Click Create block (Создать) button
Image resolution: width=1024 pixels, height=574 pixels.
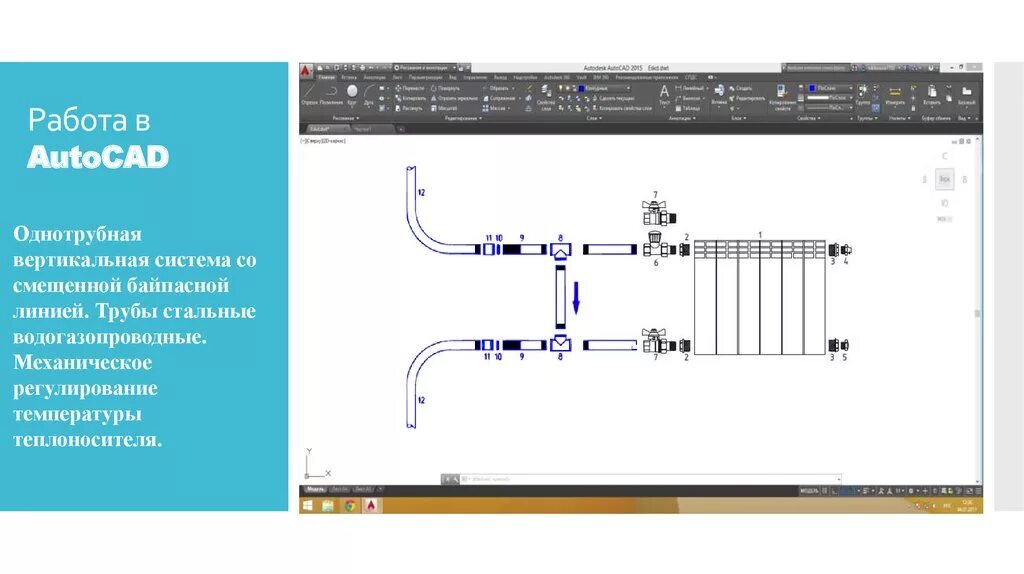click(741, 88)
